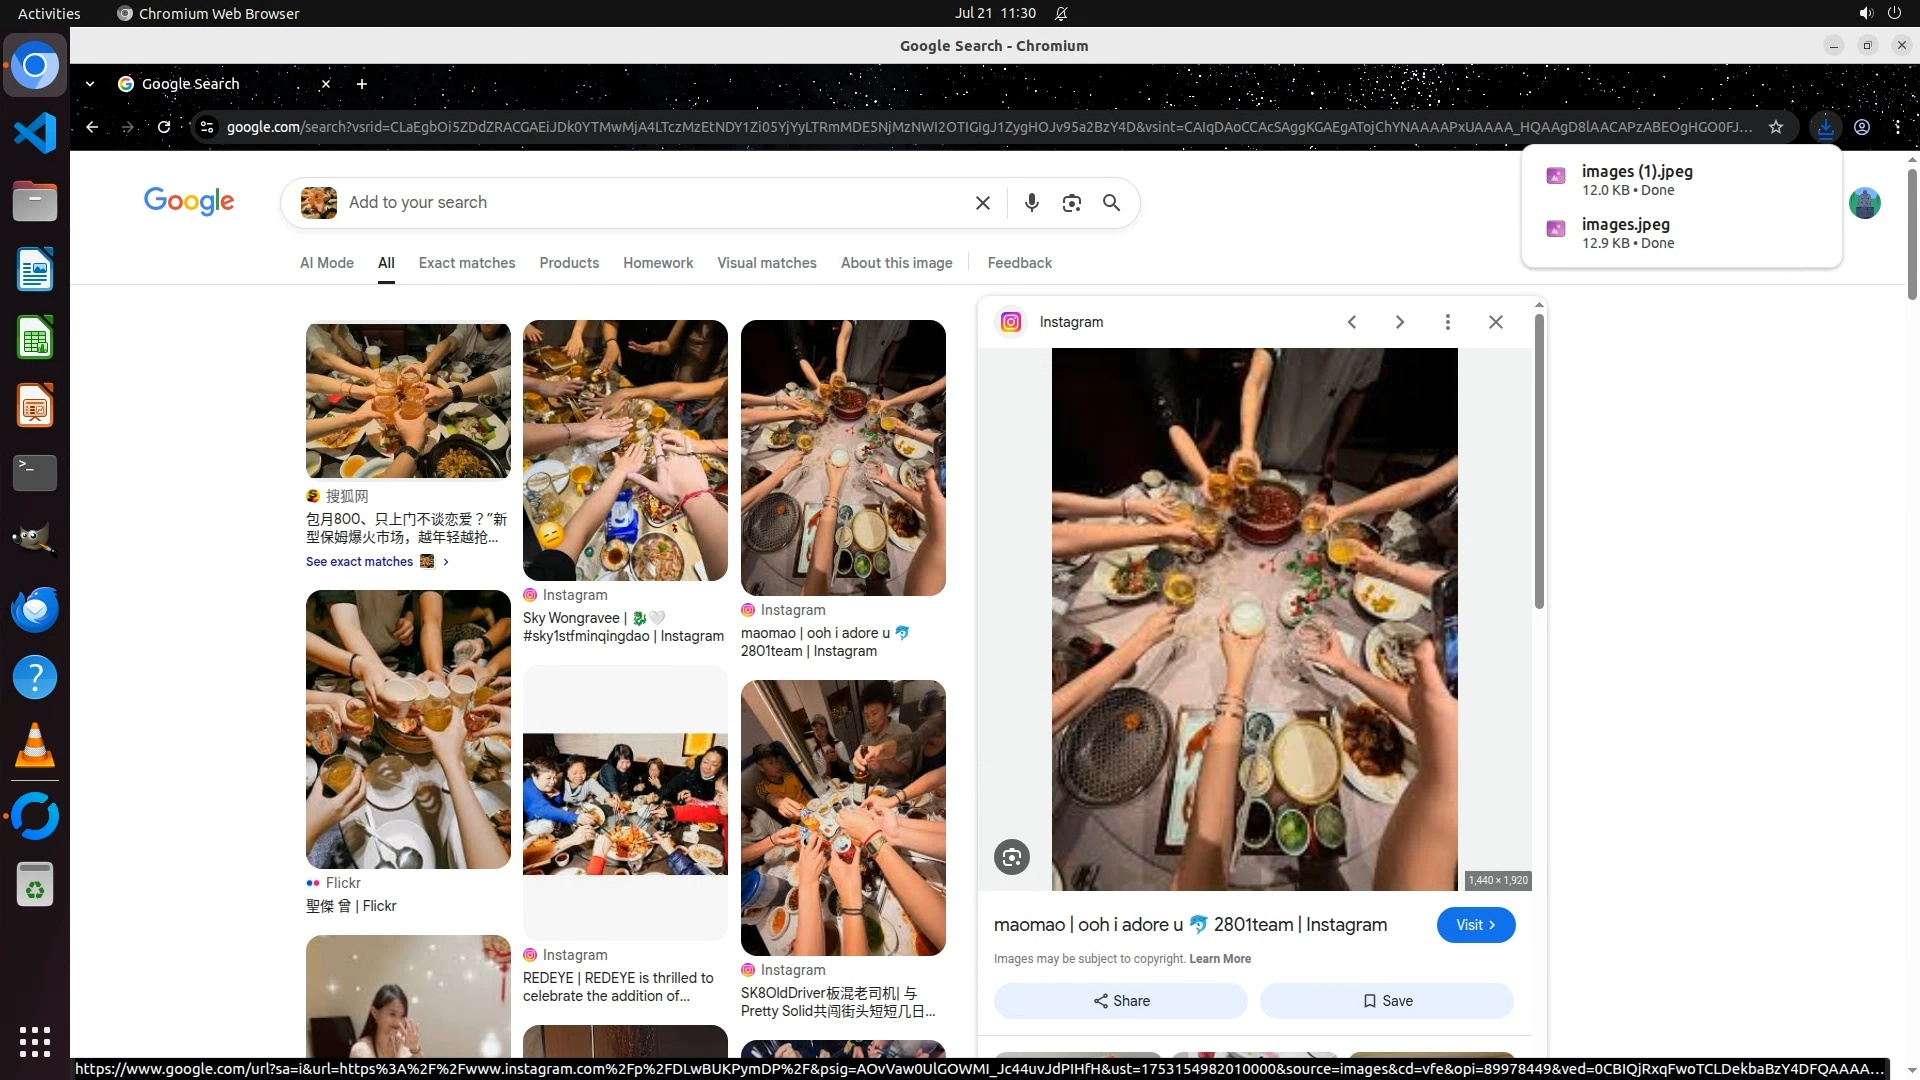Click the microphone voice search icon
Image resolution: width=1920 pixels, height=1080 pixels.
(1031, 203)
